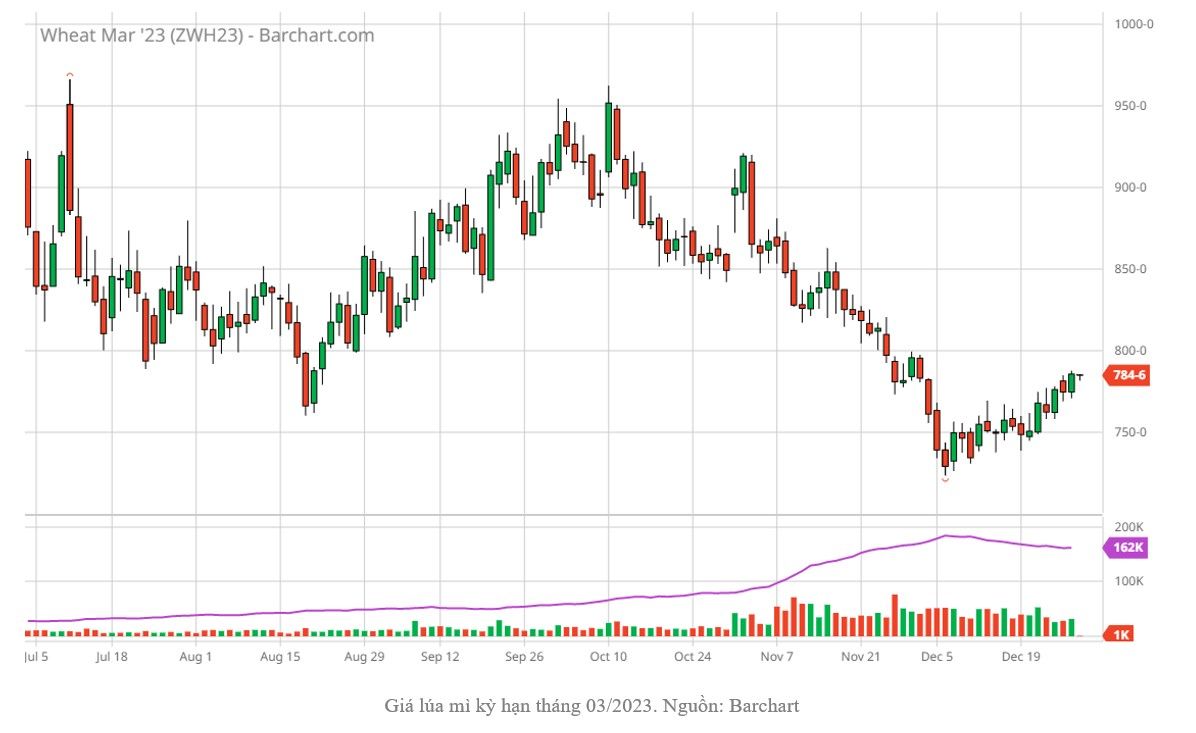1196x733 pixels.
Task: Click the "Dec 19" date label
Action: (x=1021, y=657)
